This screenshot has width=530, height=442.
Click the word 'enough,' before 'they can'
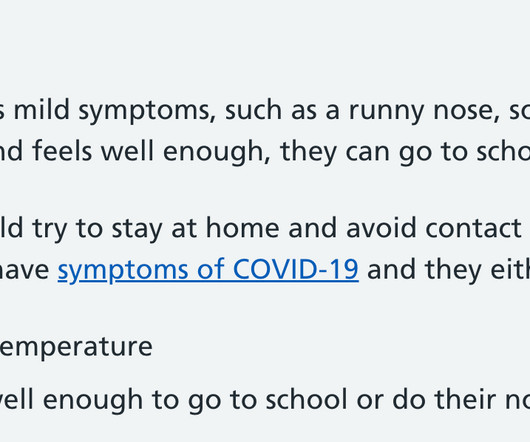pos(217,152)
